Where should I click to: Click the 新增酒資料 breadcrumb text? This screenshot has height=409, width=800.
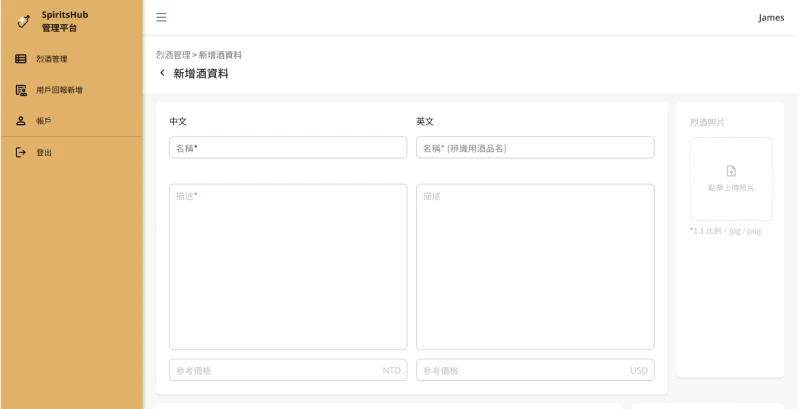tap(220, 55)
